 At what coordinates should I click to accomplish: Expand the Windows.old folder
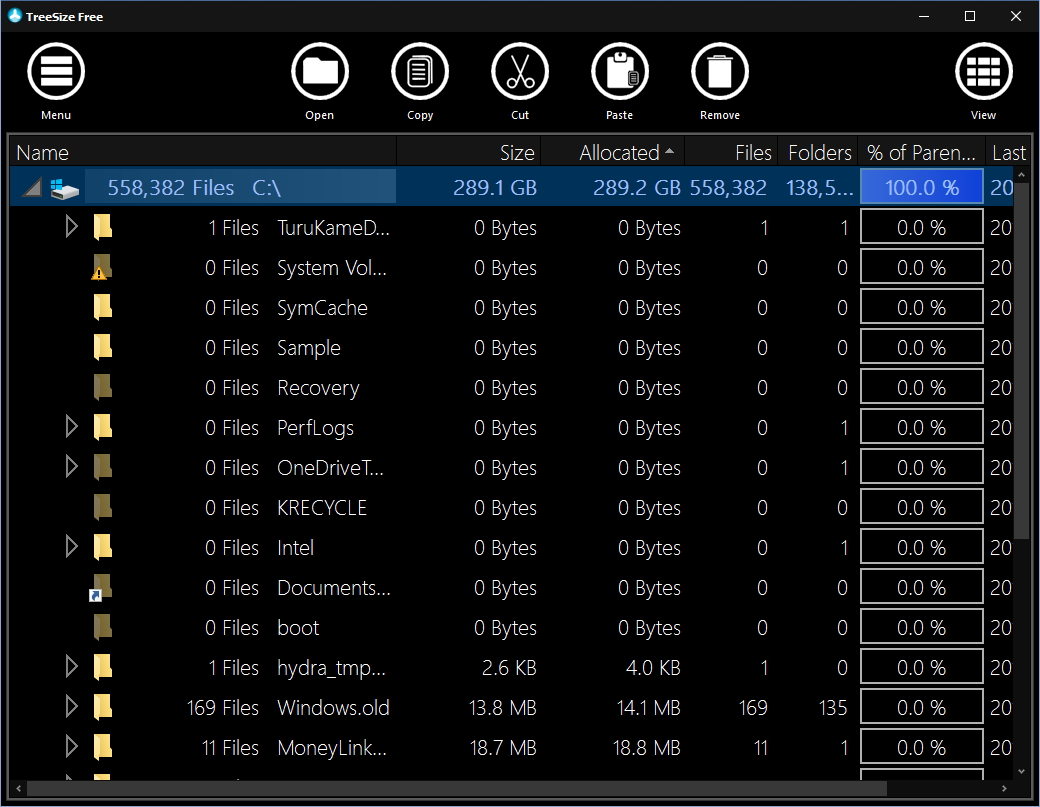pos(72,708)
